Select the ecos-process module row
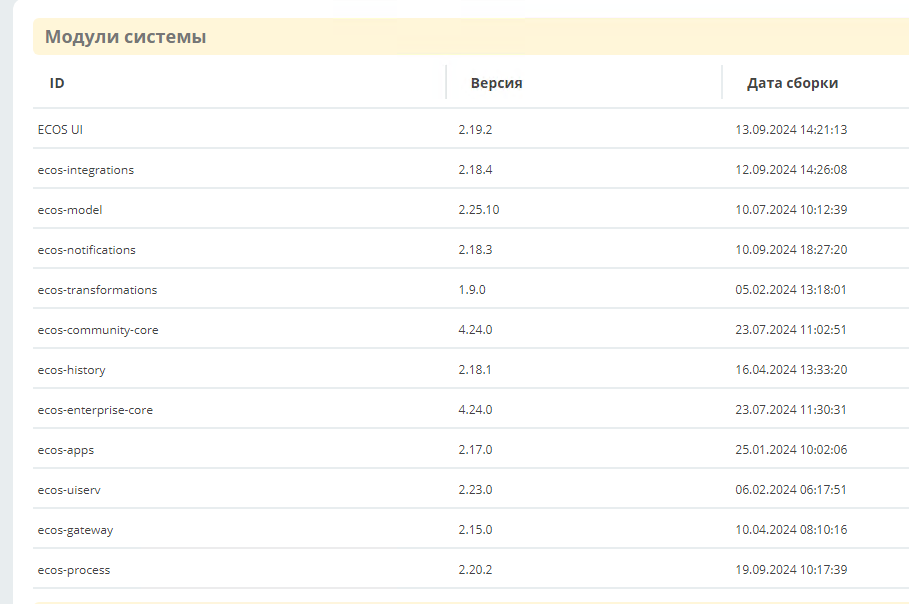Viewport: 909px width, 604px height. (471, 569)
